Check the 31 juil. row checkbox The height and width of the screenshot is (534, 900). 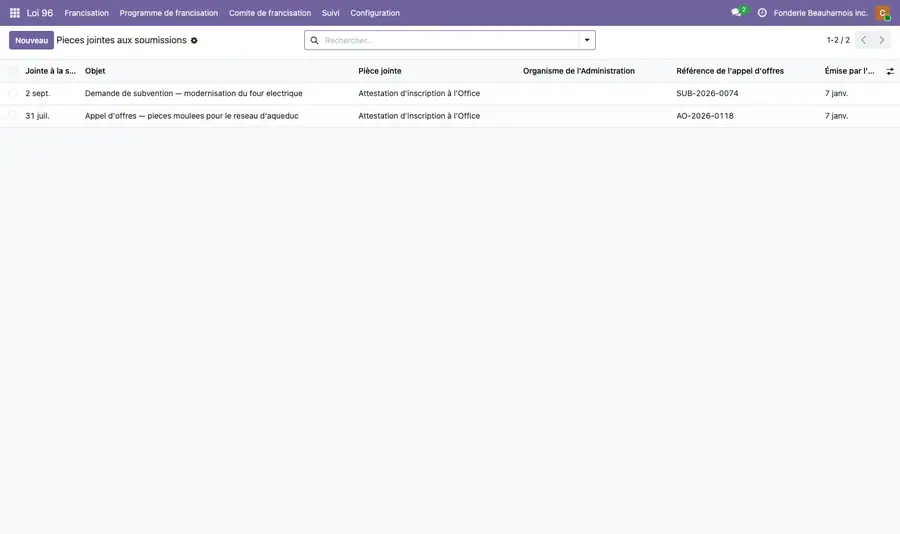[x=13, y=115]
